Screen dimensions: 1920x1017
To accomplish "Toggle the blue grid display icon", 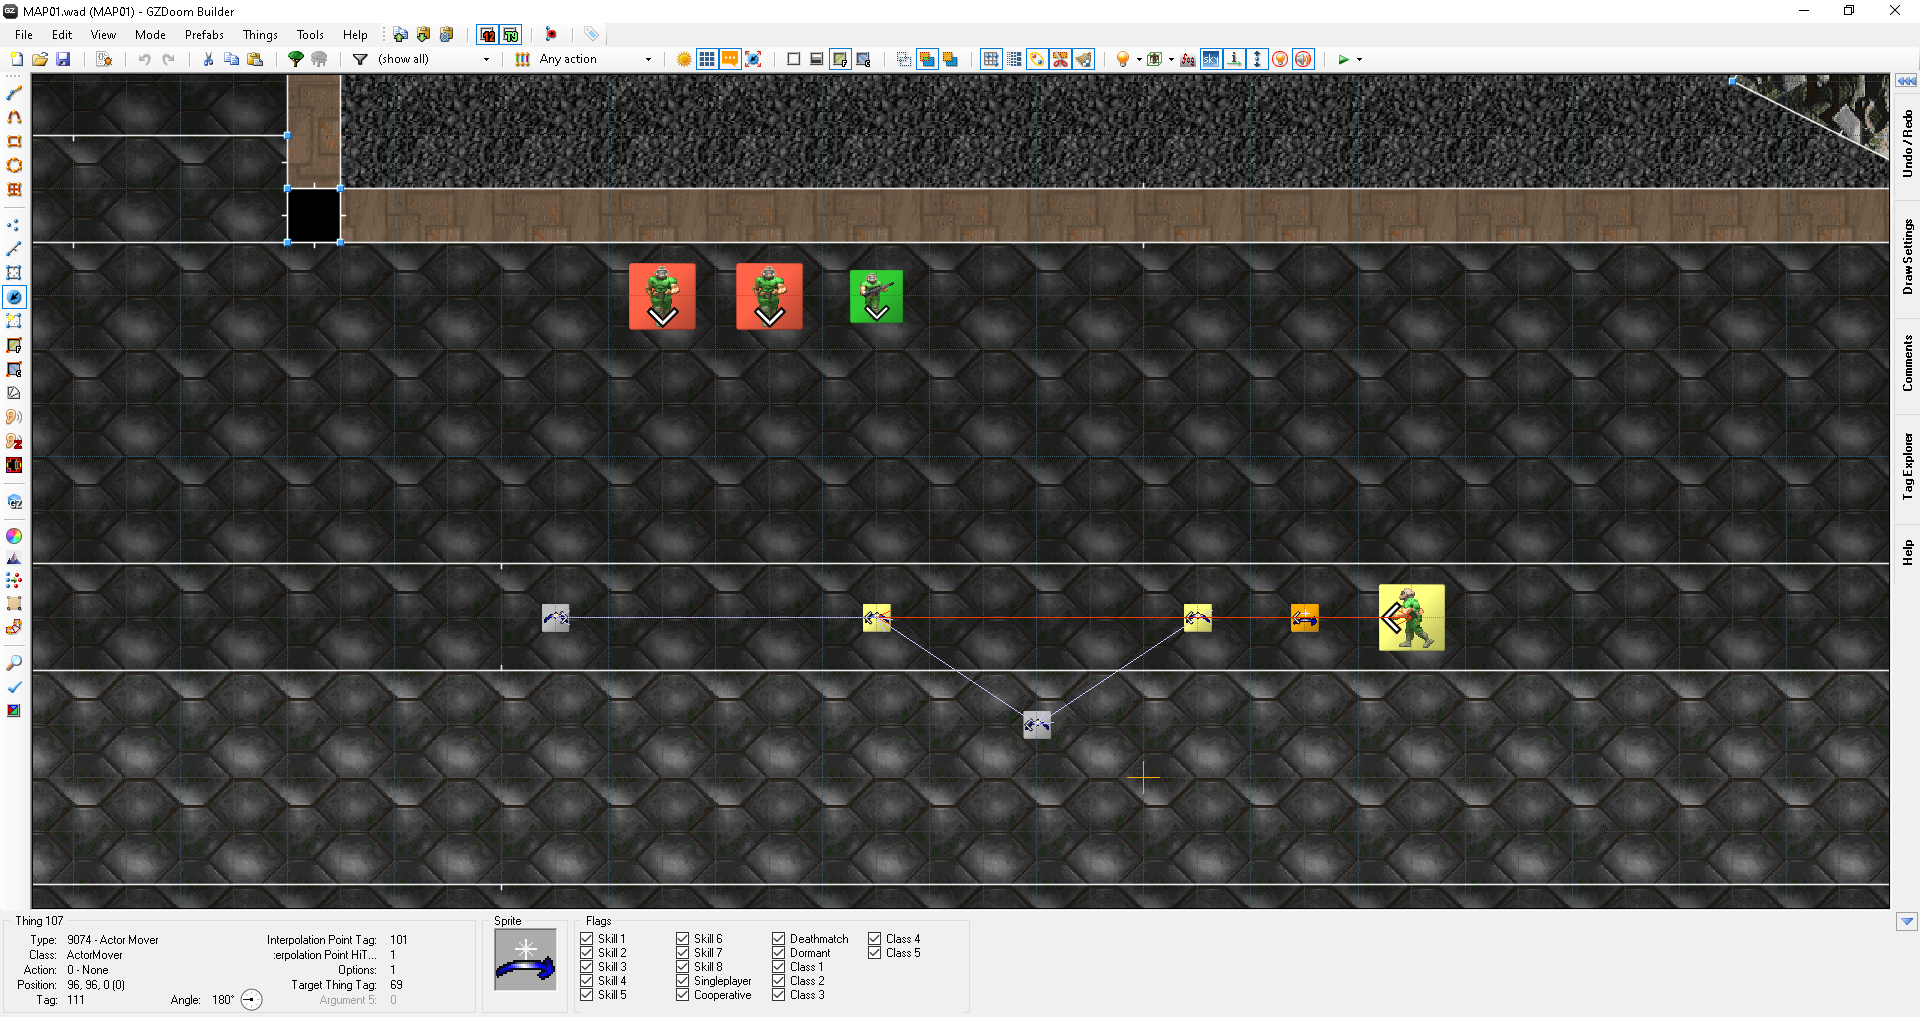I will [x=707, y=59].
